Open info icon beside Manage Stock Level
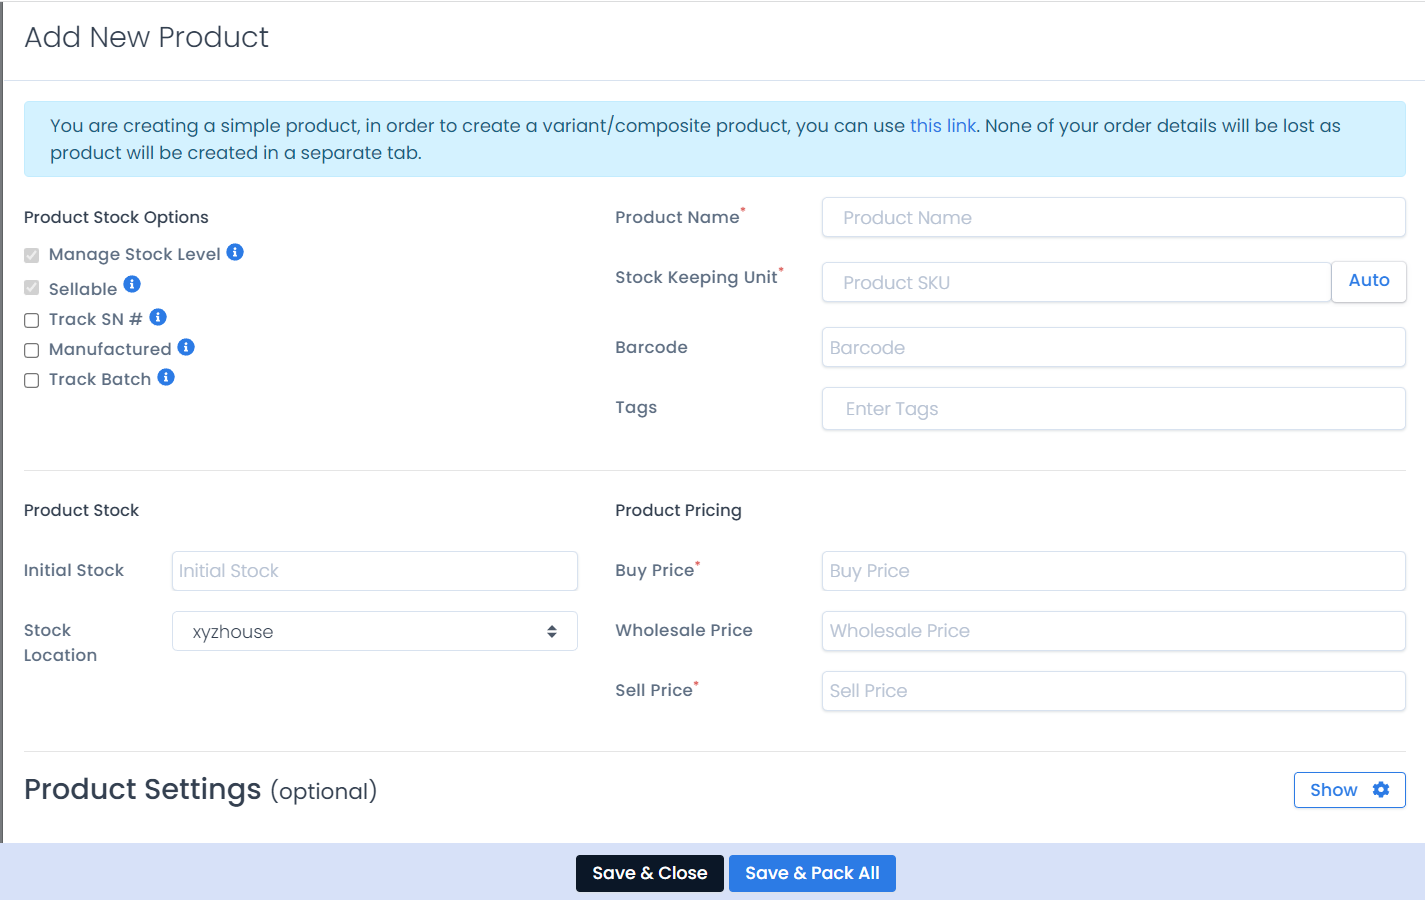The width and height of the screenshot is (1425, 900). pos(235,252)
